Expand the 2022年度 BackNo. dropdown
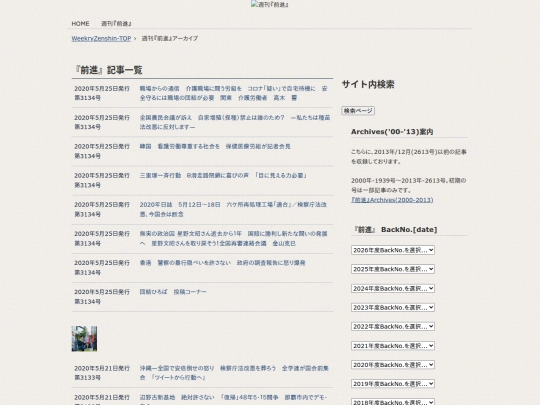The image size is (540, 405). click(x=393, y=326)
